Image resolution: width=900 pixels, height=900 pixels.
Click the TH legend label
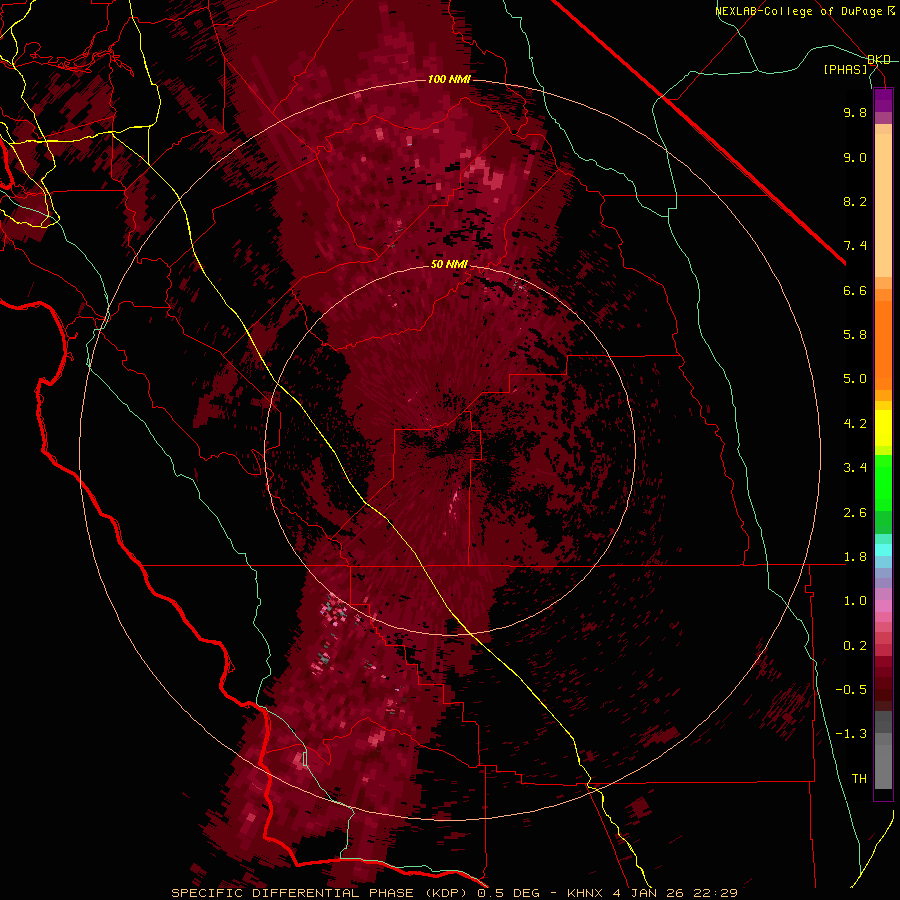coord(859,779)
